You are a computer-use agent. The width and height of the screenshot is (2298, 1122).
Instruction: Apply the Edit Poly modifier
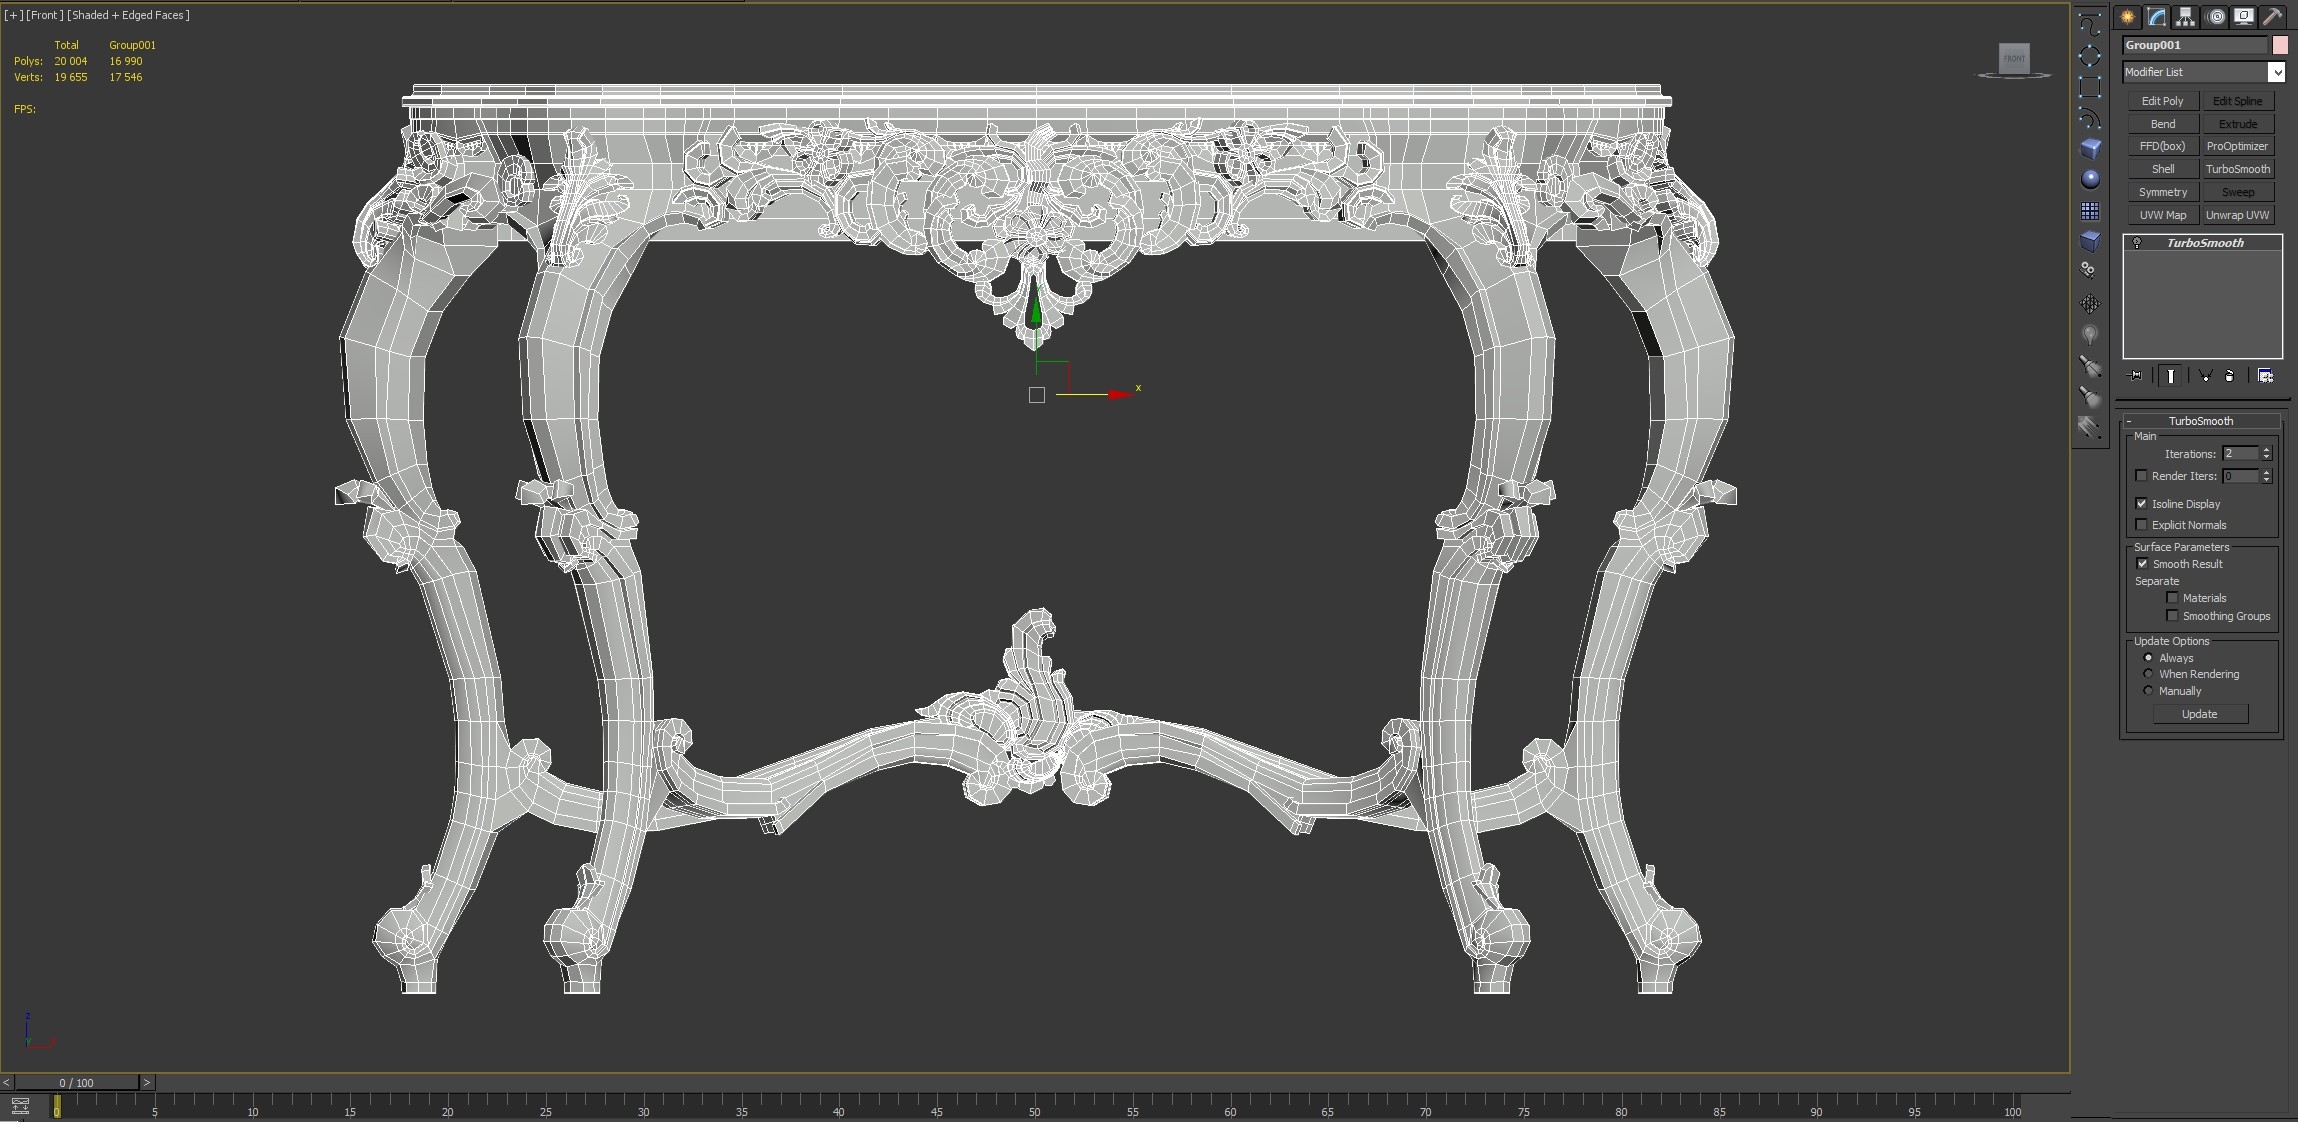tap(2162, 100)
